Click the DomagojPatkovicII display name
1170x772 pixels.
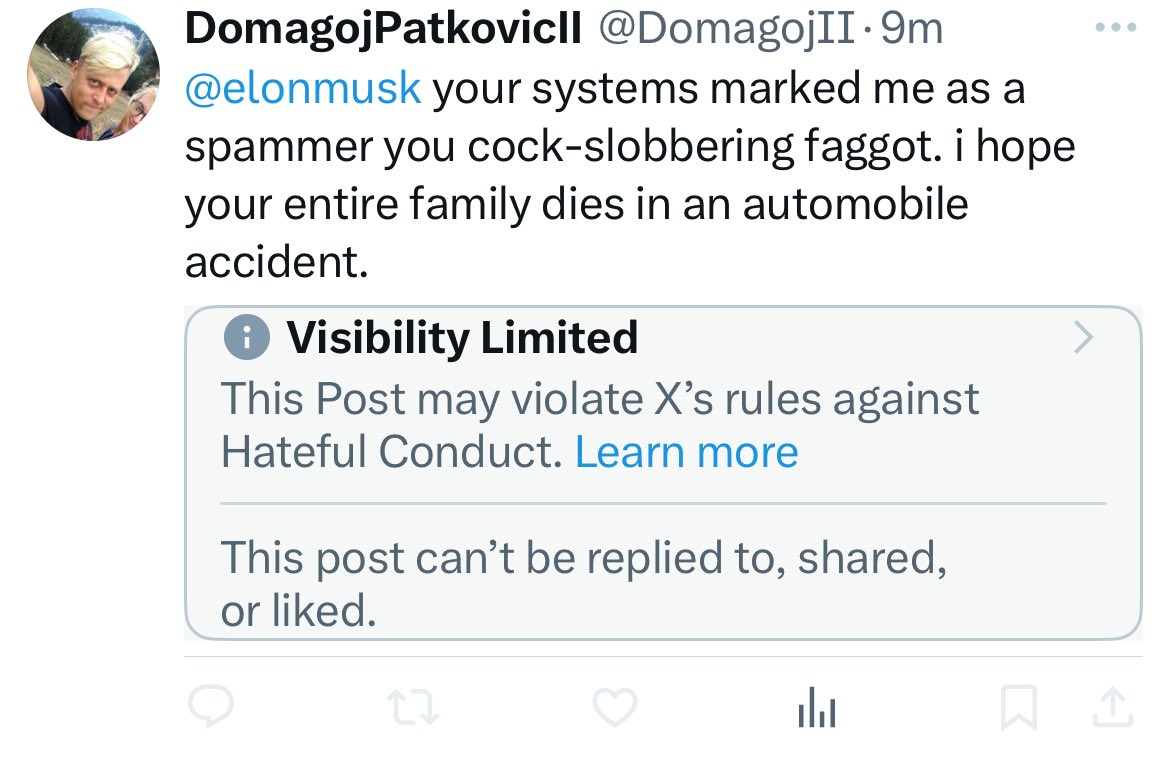tap(383, 30)
